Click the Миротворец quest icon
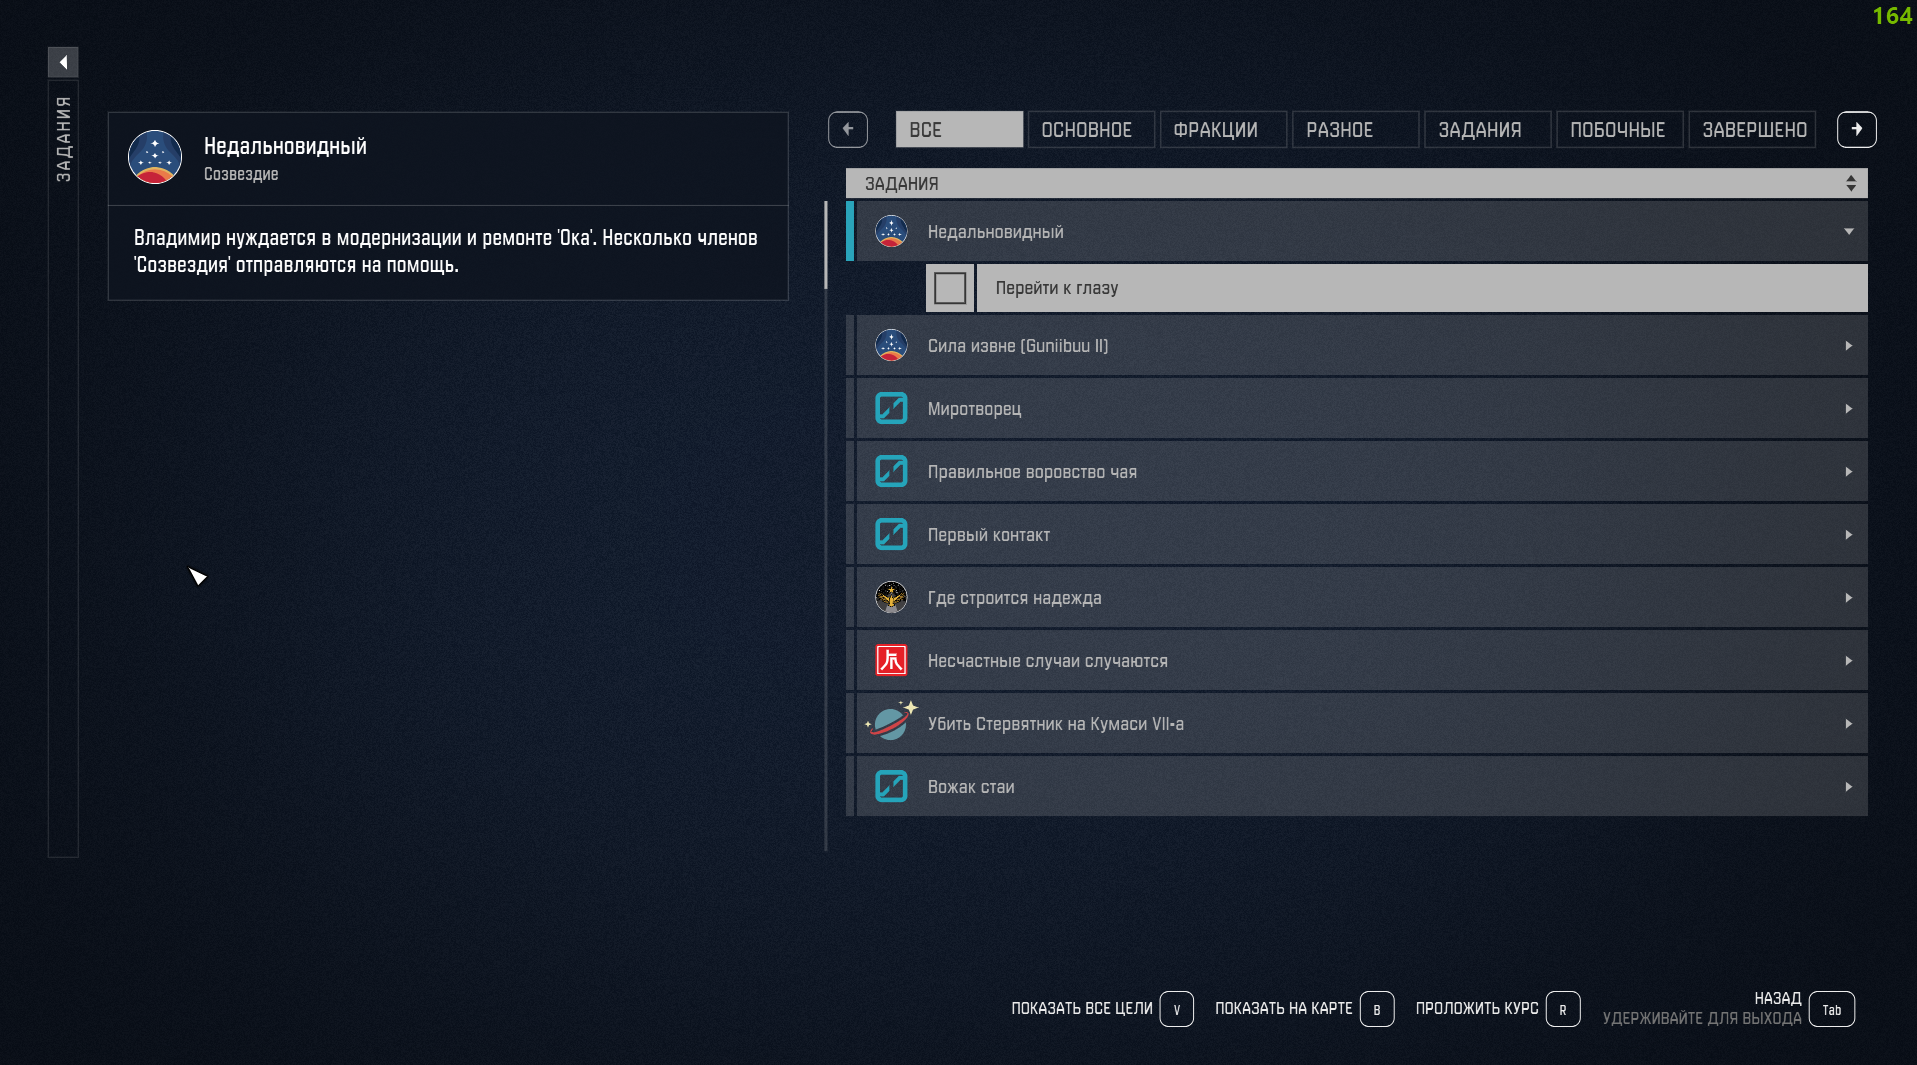The image size is (1917, 1065). pos(891,408)
